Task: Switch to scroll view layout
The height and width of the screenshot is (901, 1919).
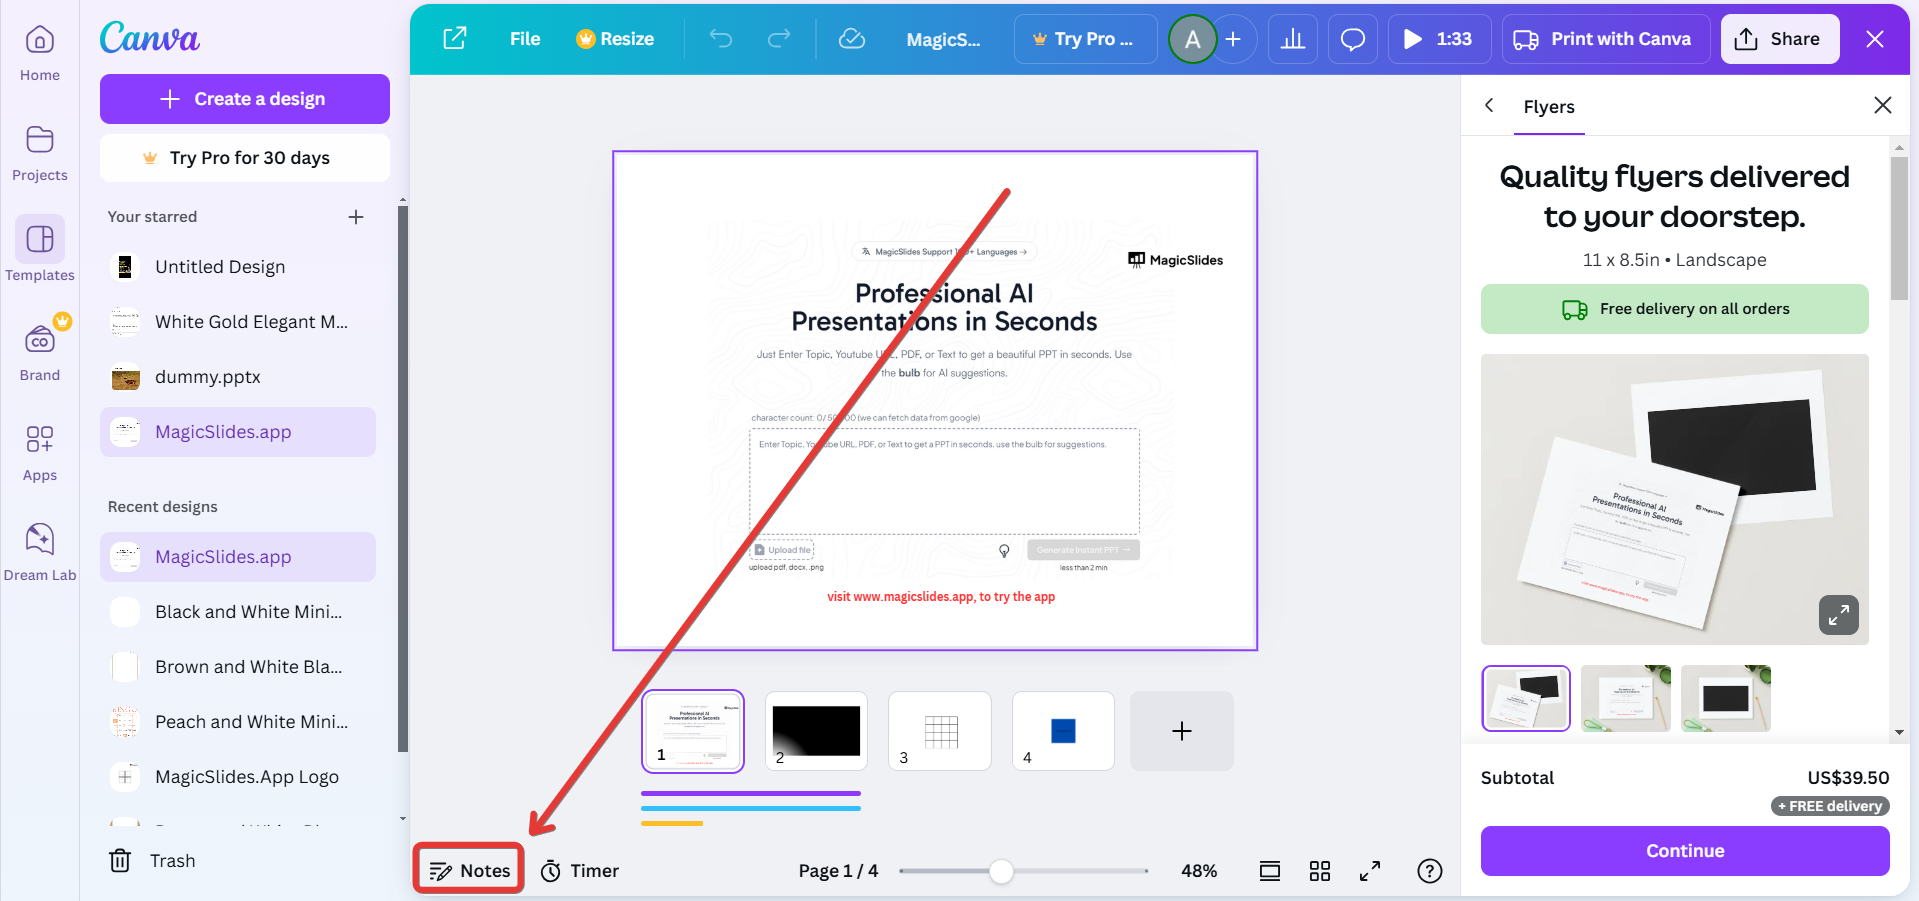Action: 1270,871
